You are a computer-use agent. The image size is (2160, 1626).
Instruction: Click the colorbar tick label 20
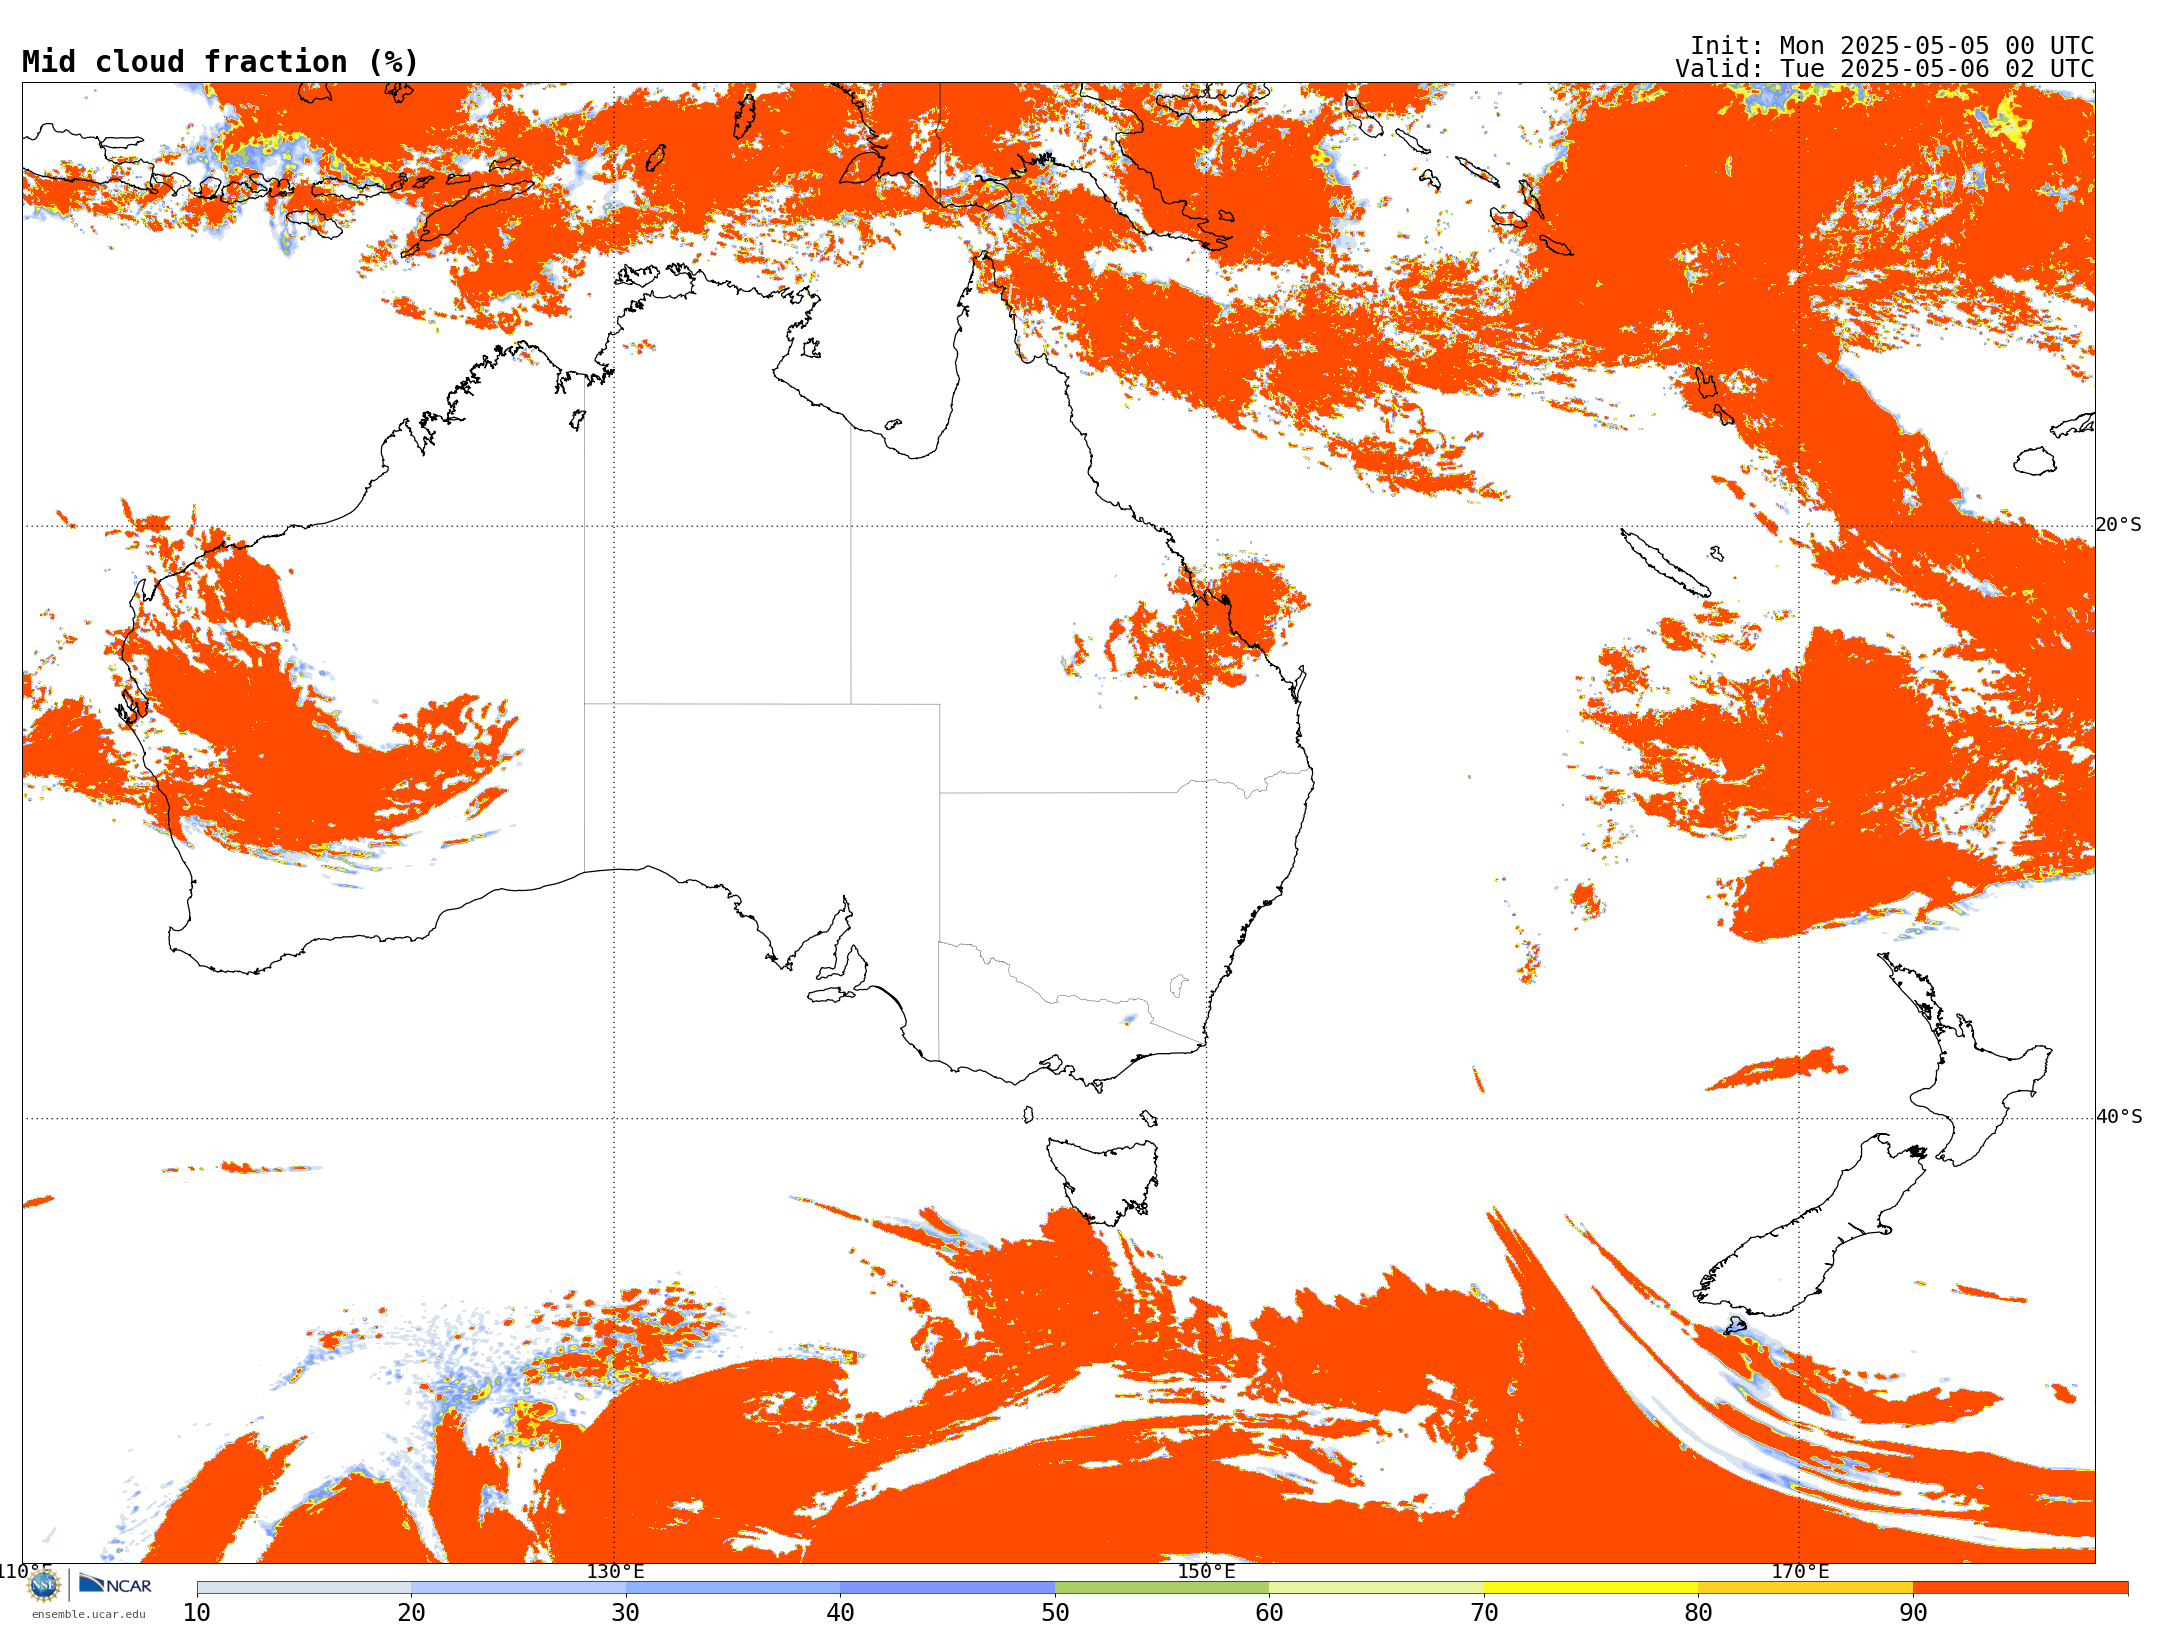411,1613
